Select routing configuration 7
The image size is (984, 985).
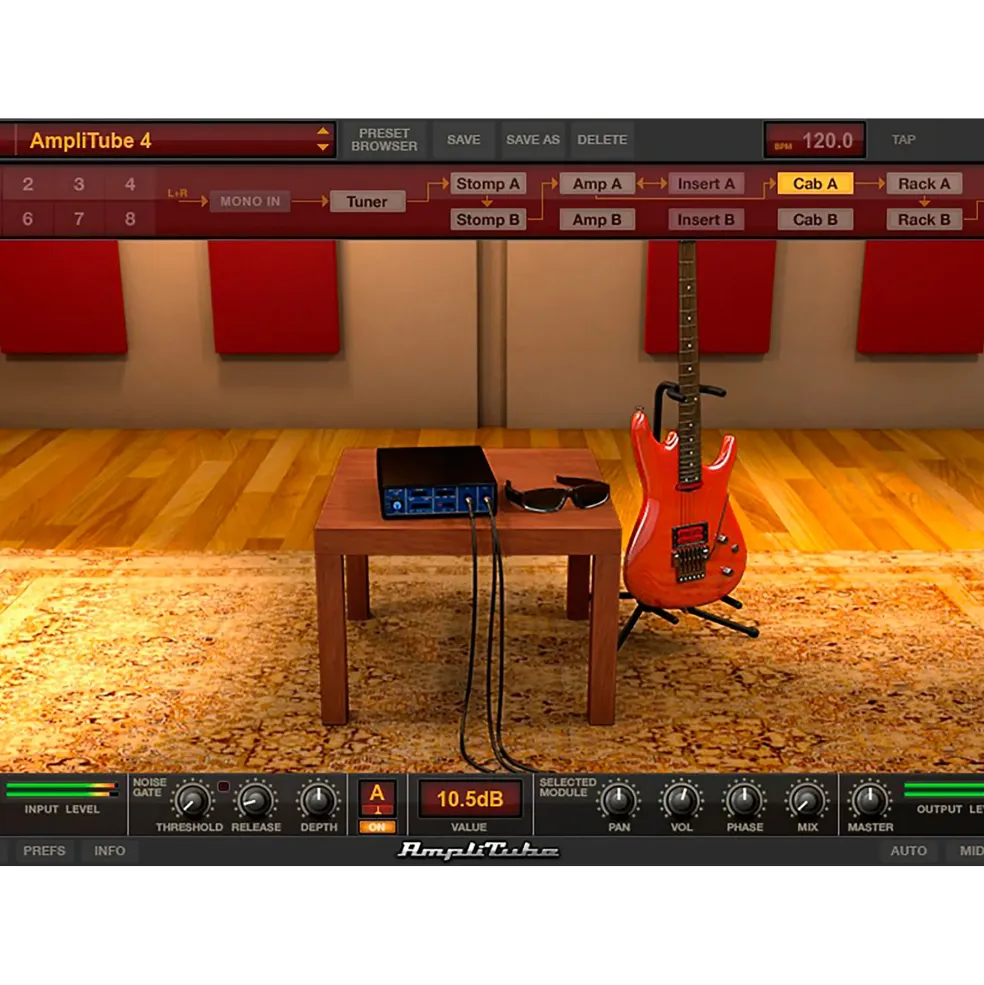79,219
